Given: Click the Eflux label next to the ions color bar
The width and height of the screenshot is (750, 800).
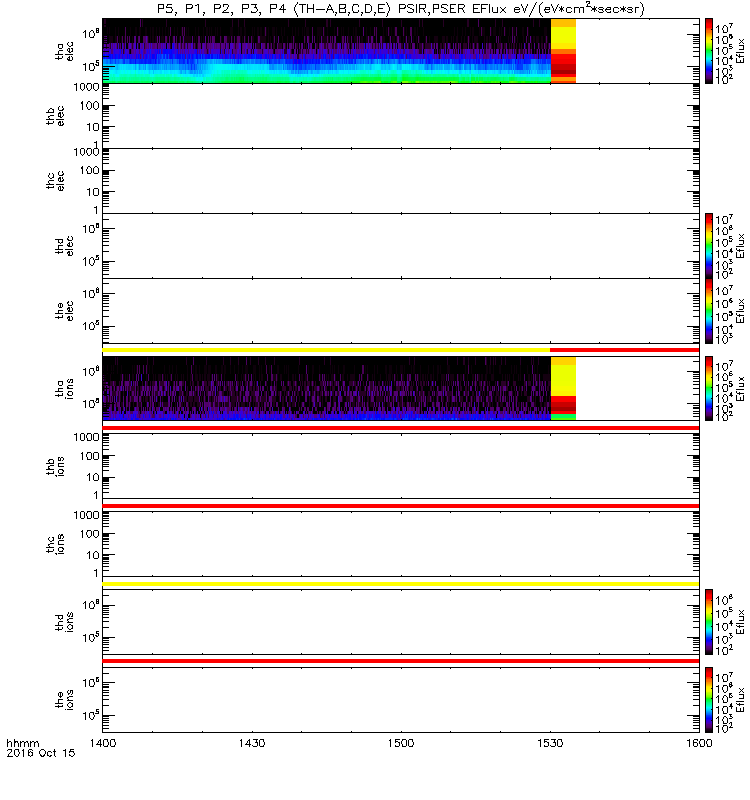Looking at the screenshot, I should coord(740,699).
